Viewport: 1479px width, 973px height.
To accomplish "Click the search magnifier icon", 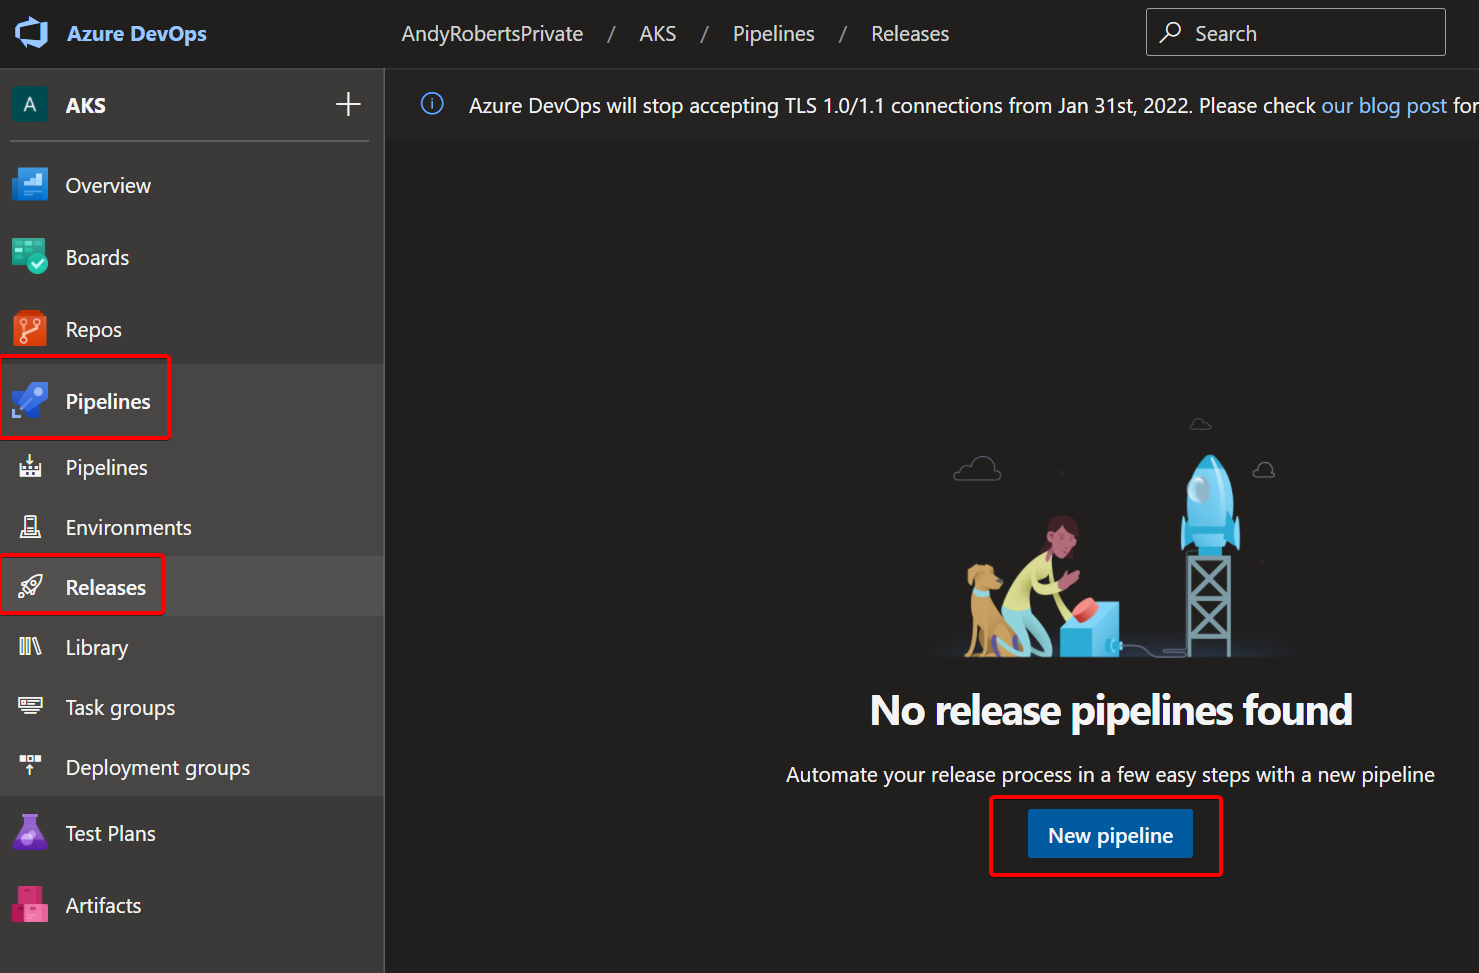I will (1170, 33).
